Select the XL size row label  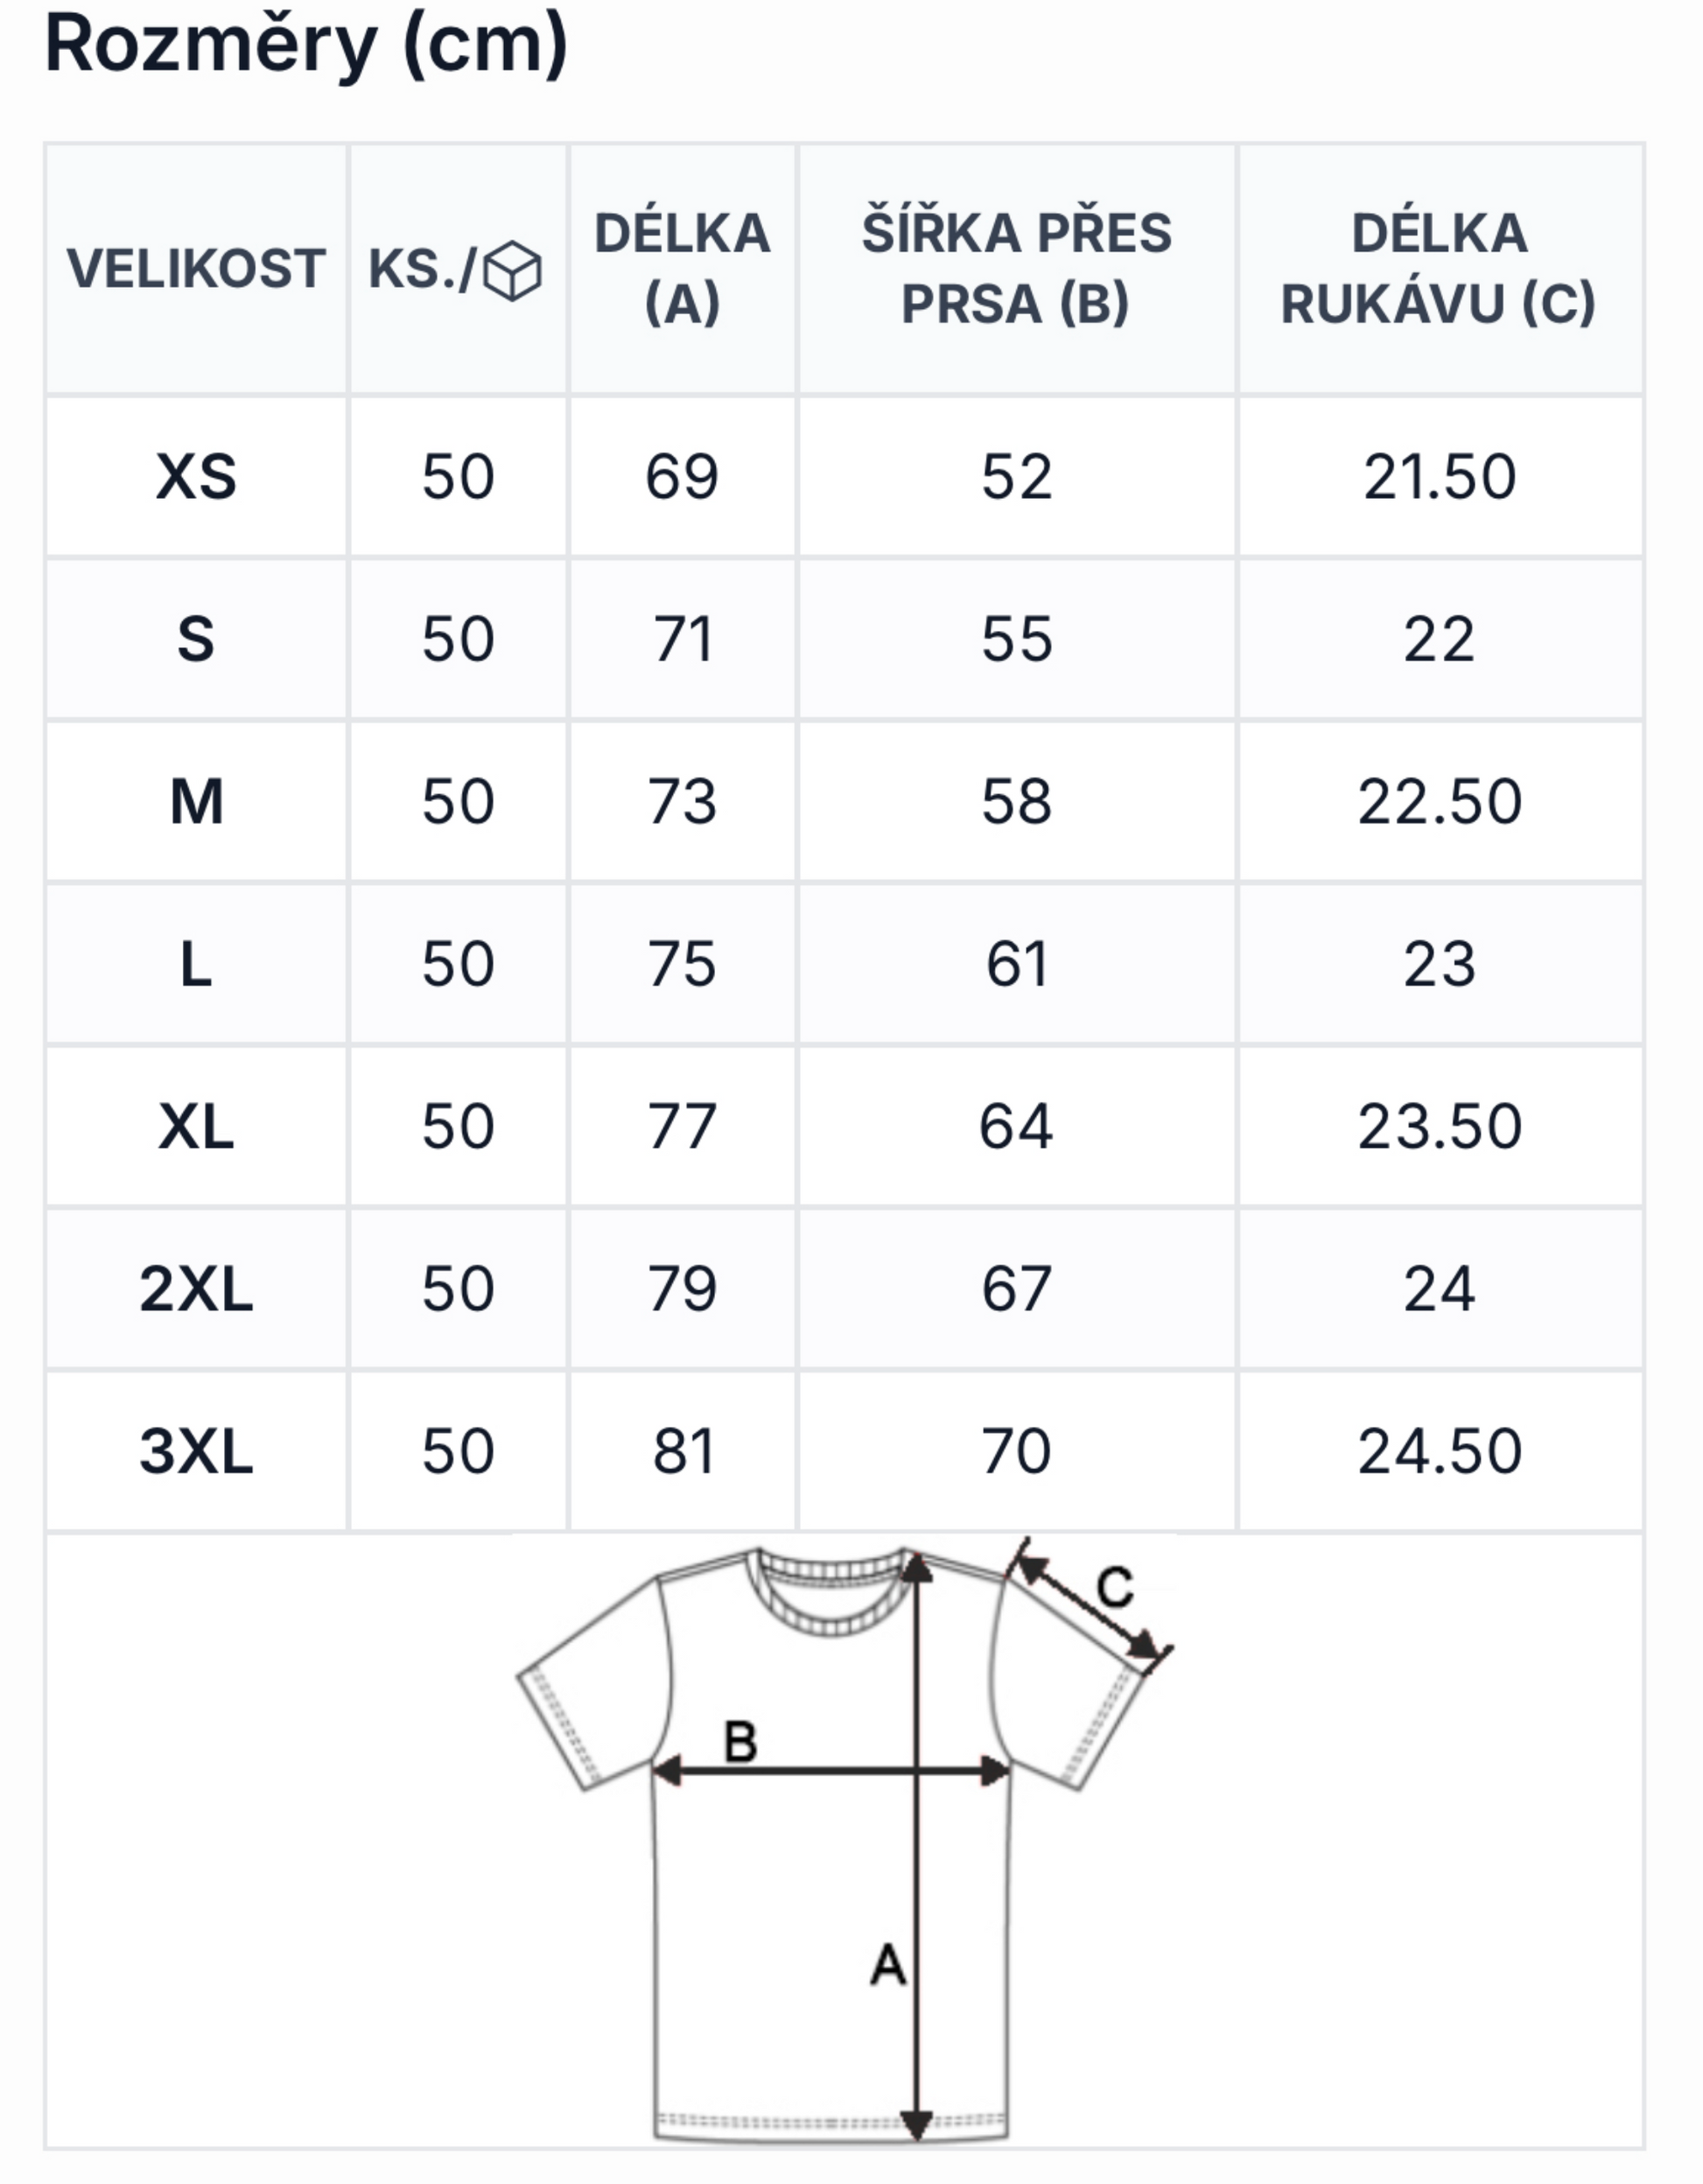pos(196,1127)
